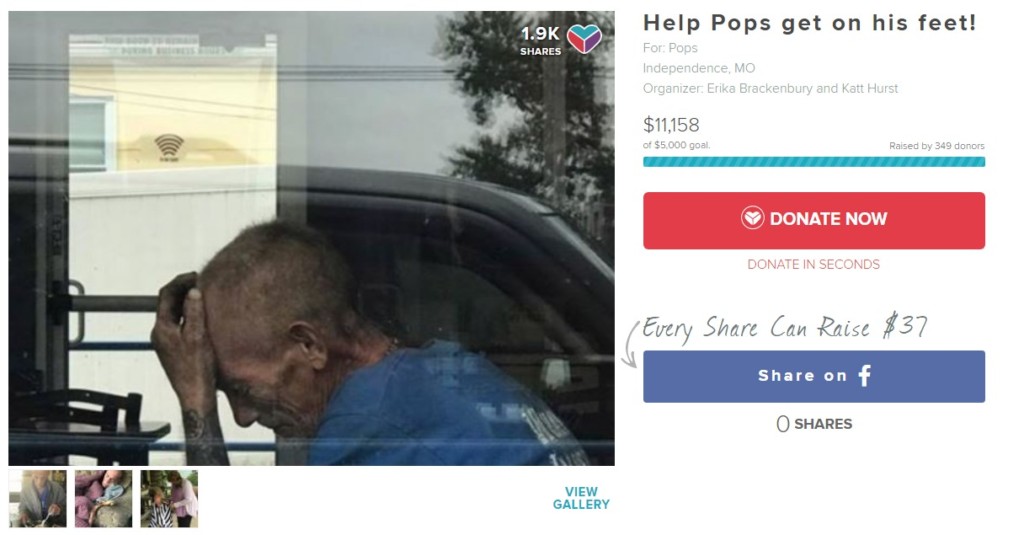1024x535 pixels.
Task: Click the Facebook f icon
Action: (x=865, y=376)
